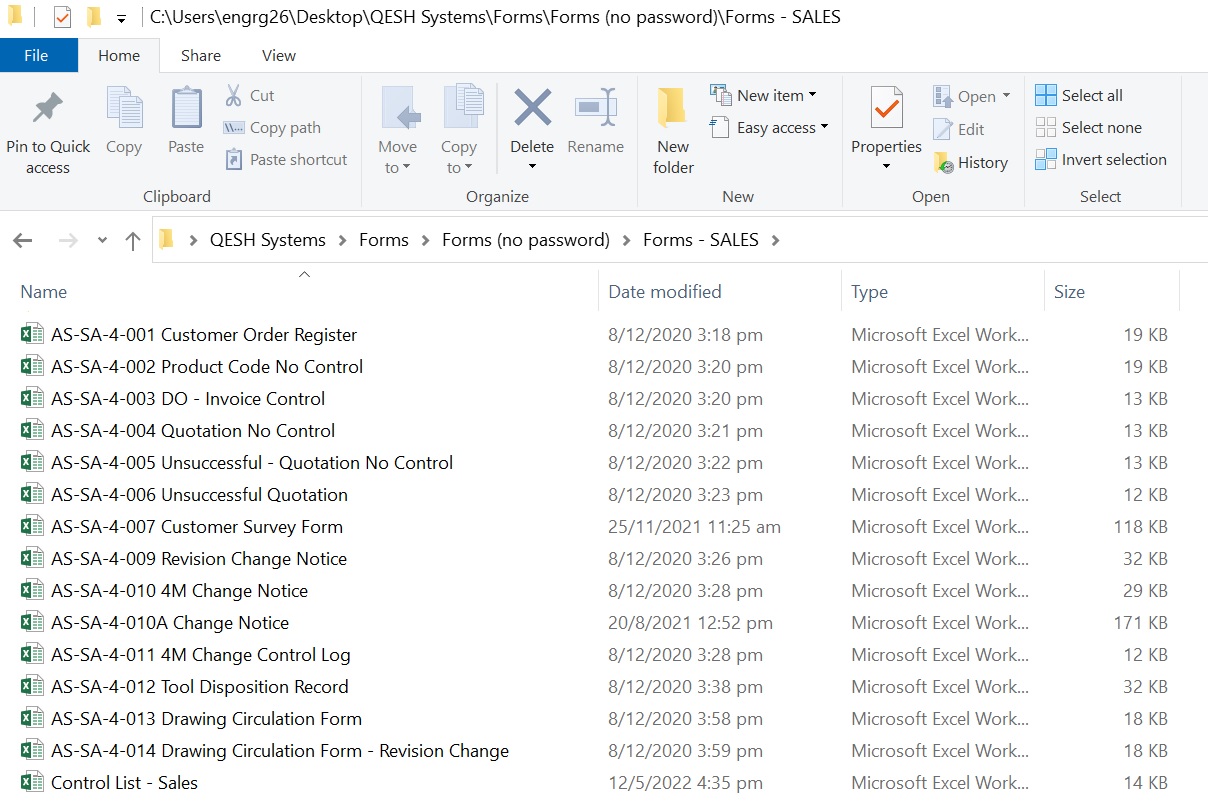Click the Up arrow to parent folder
This screenshot has width=1208, height=802.
pos(132,240)
